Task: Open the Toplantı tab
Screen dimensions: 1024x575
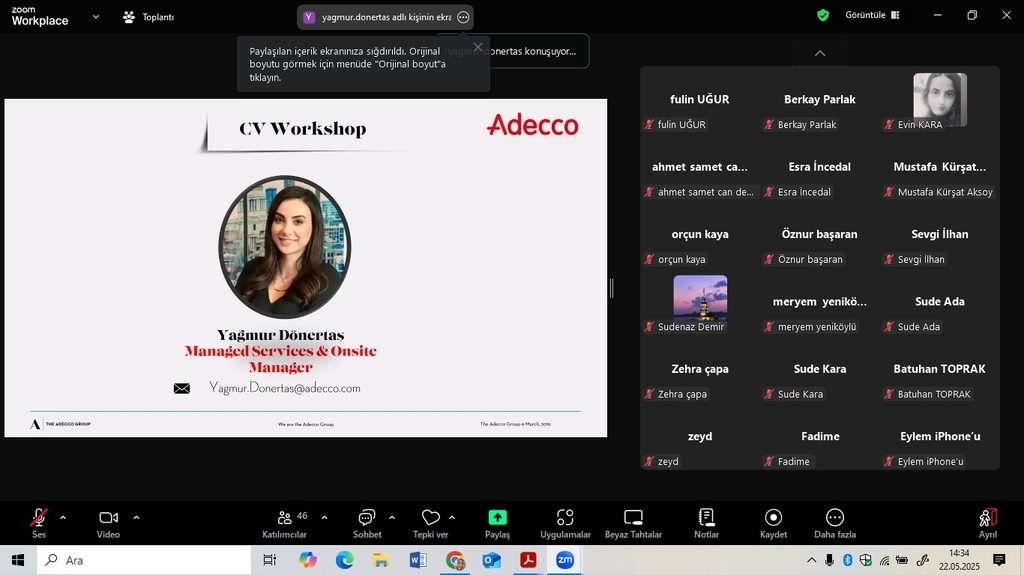Action: [x=149, y=17]
